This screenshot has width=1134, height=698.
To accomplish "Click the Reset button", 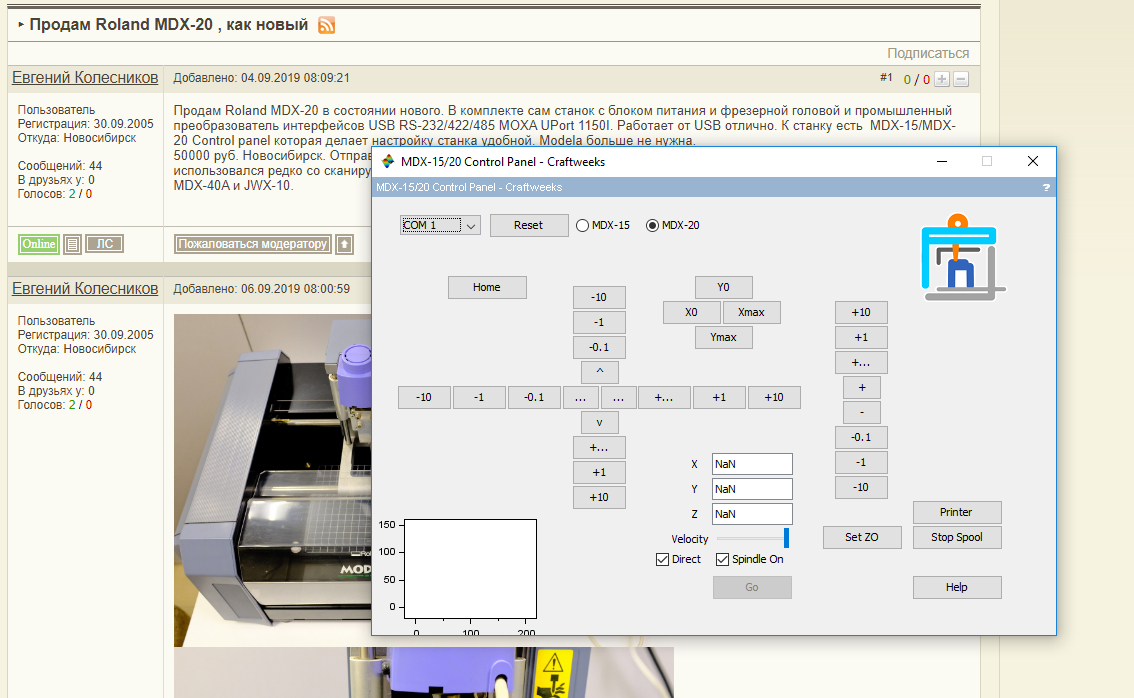I will (x=529, y=226).
